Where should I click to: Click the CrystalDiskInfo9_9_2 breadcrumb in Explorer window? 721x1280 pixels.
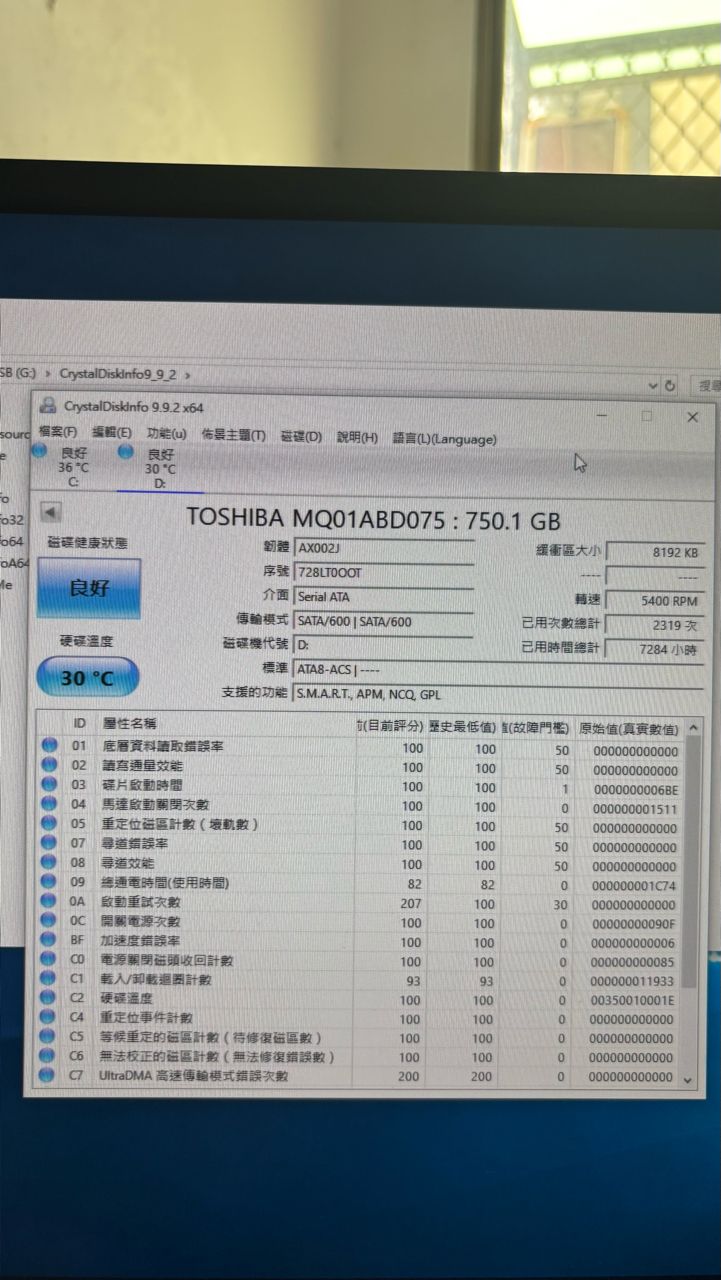[118, 373]
